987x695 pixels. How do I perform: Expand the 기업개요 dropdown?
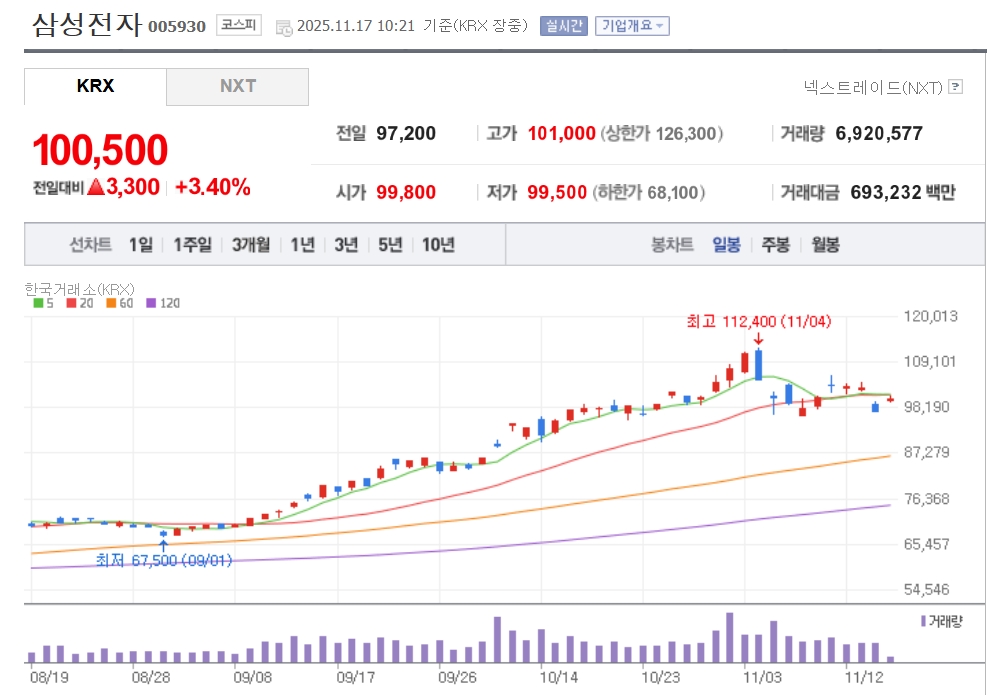(x=631, y=26)
